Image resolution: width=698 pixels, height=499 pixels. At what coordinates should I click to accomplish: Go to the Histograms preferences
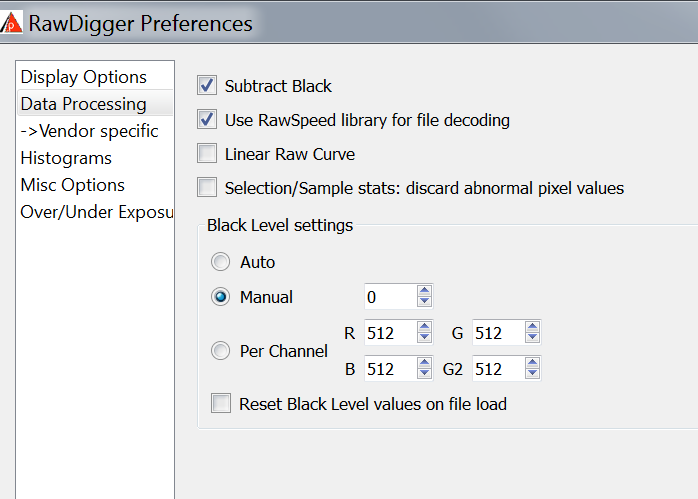(x=95, y=158)
